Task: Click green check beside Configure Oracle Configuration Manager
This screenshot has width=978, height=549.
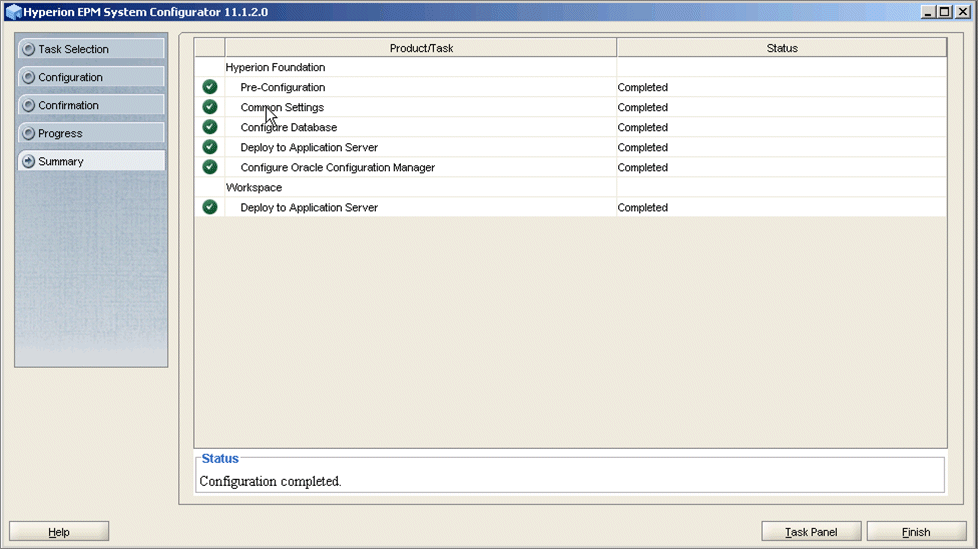Action: (x=210, y=167)
